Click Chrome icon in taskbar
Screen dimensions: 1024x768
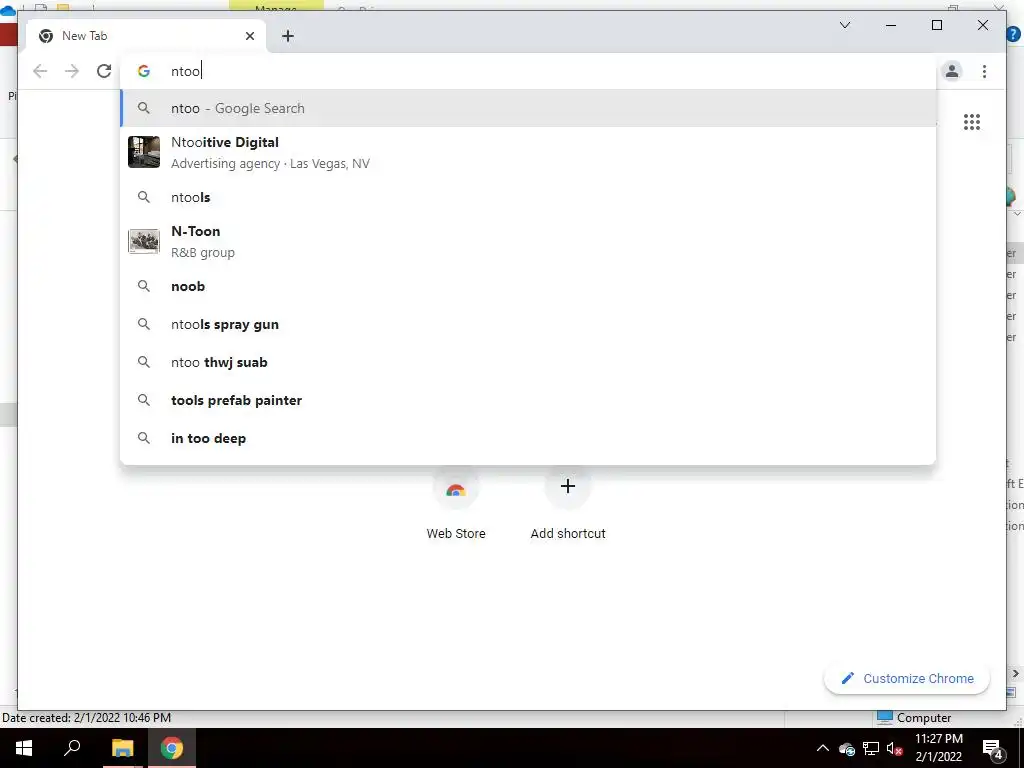(172, 748)
